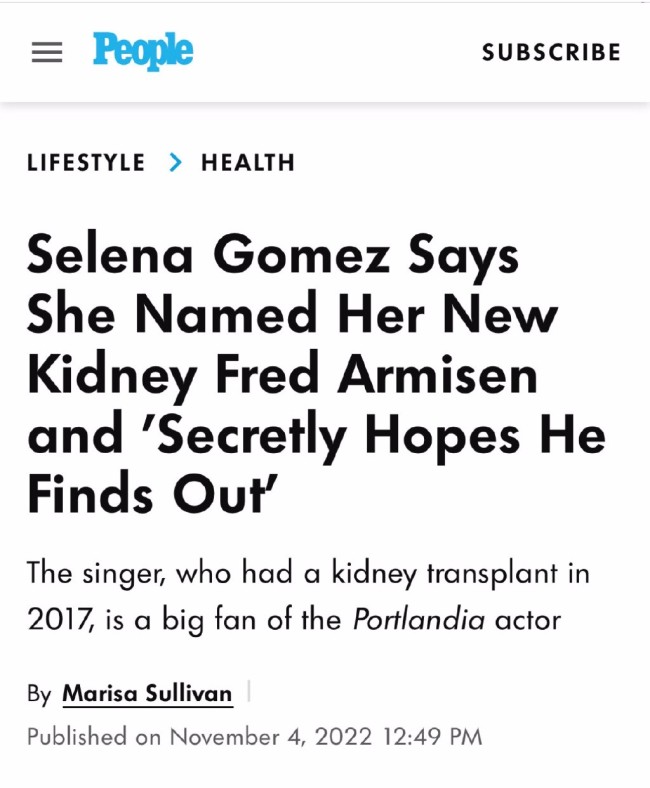This screenshot has height=788, width=650.
Task: Click the blue breadcrumb chevron arrow
Action: tap(175, 162)
